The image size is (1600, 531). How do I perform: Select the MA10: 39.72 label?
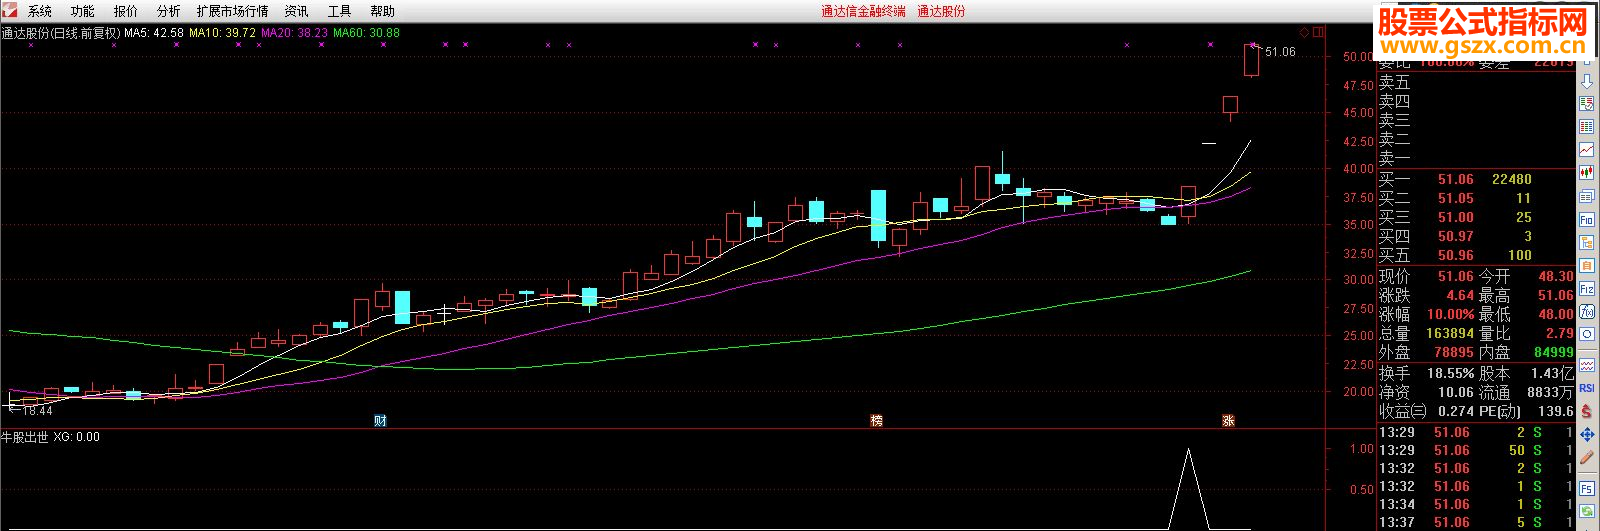(x=222, y=33)
